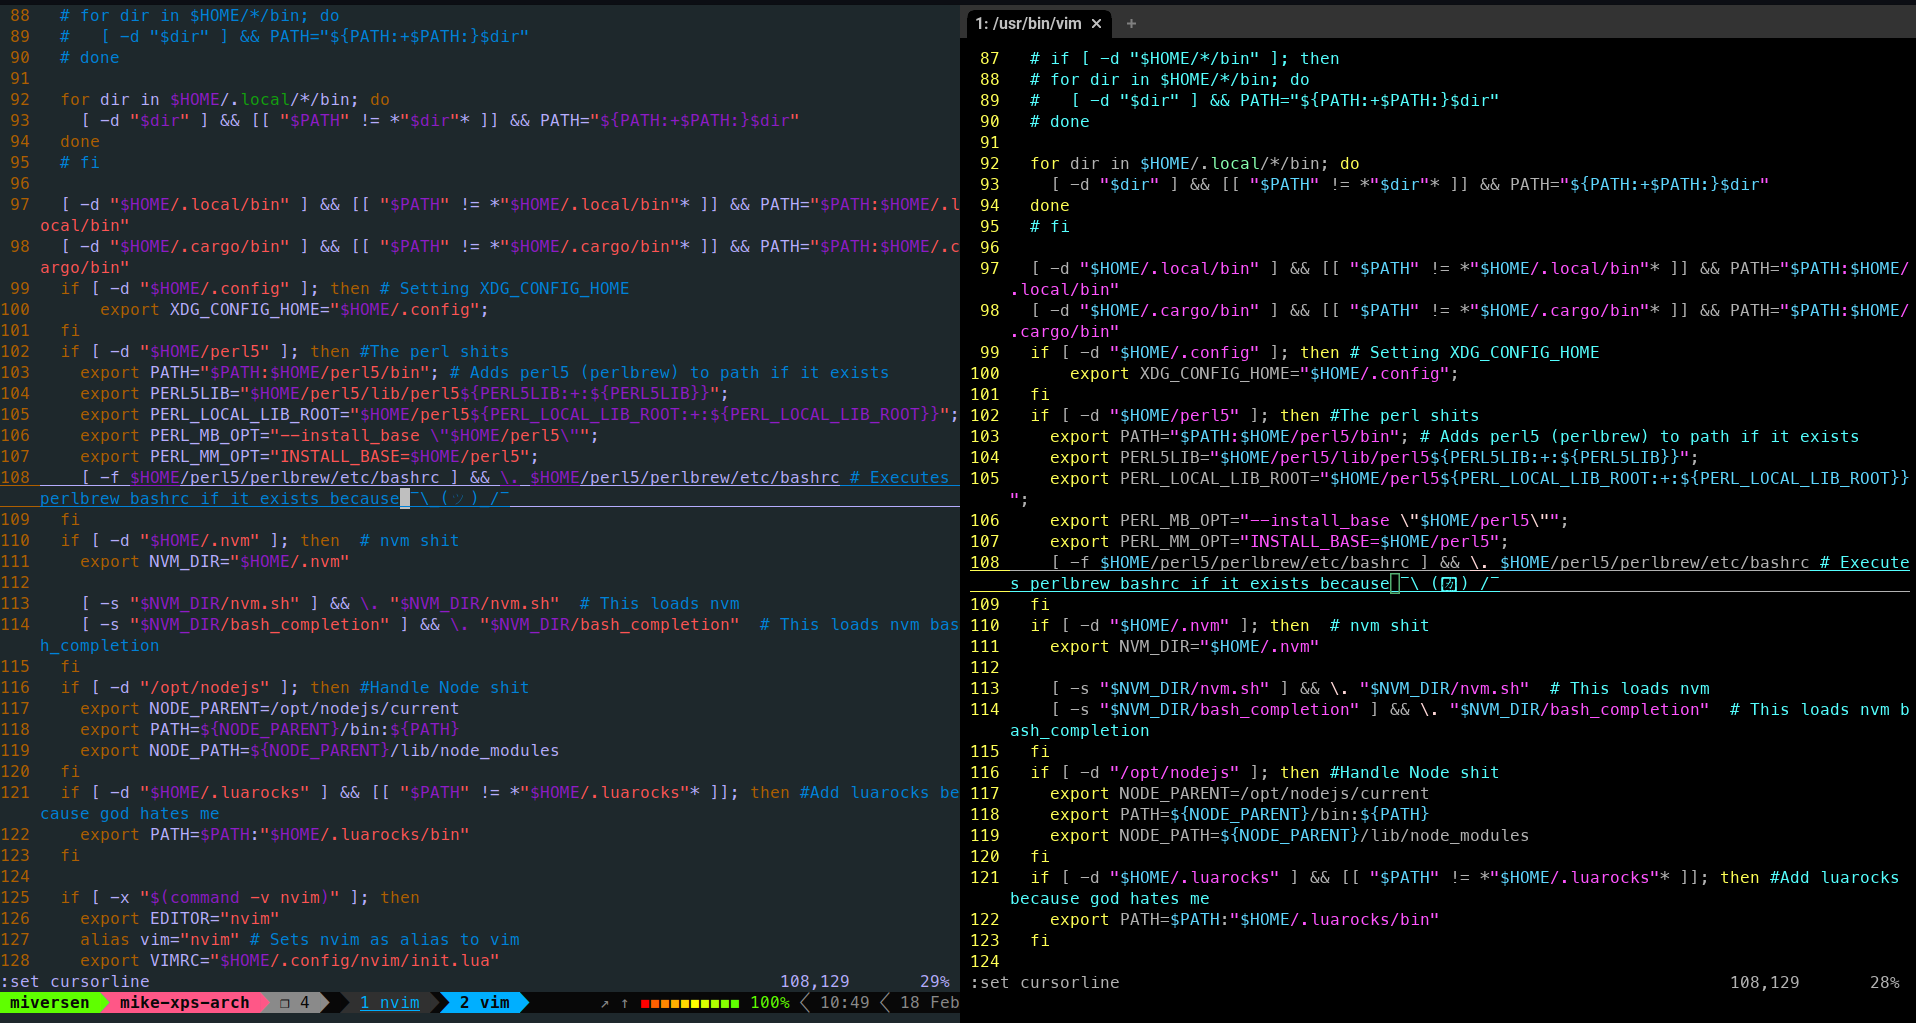Switch to the "1 nvim" tmux window
Image resolution: width=1916 pixels, height=1023 pixels.
tap(388, 1002)
